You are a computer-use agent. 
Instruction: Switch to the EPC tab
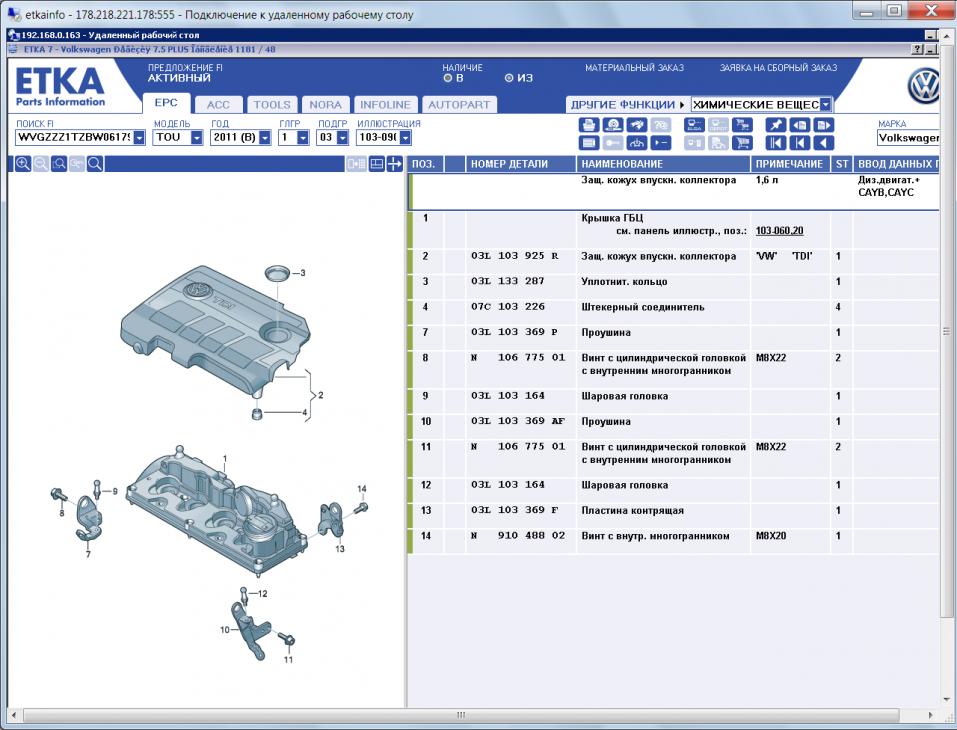pyautogui.click(x=166, y=103)
